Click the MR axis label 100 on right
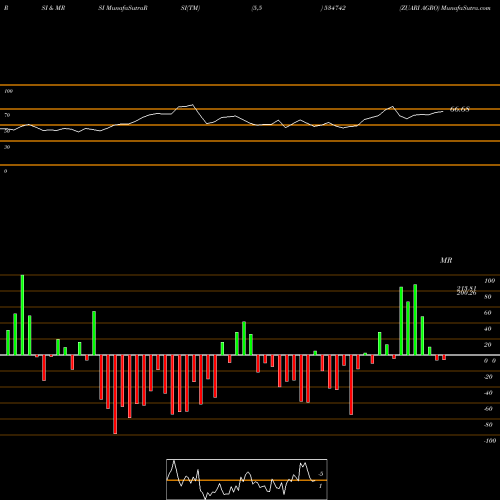 pyautogui.click(x=489, y=281)
